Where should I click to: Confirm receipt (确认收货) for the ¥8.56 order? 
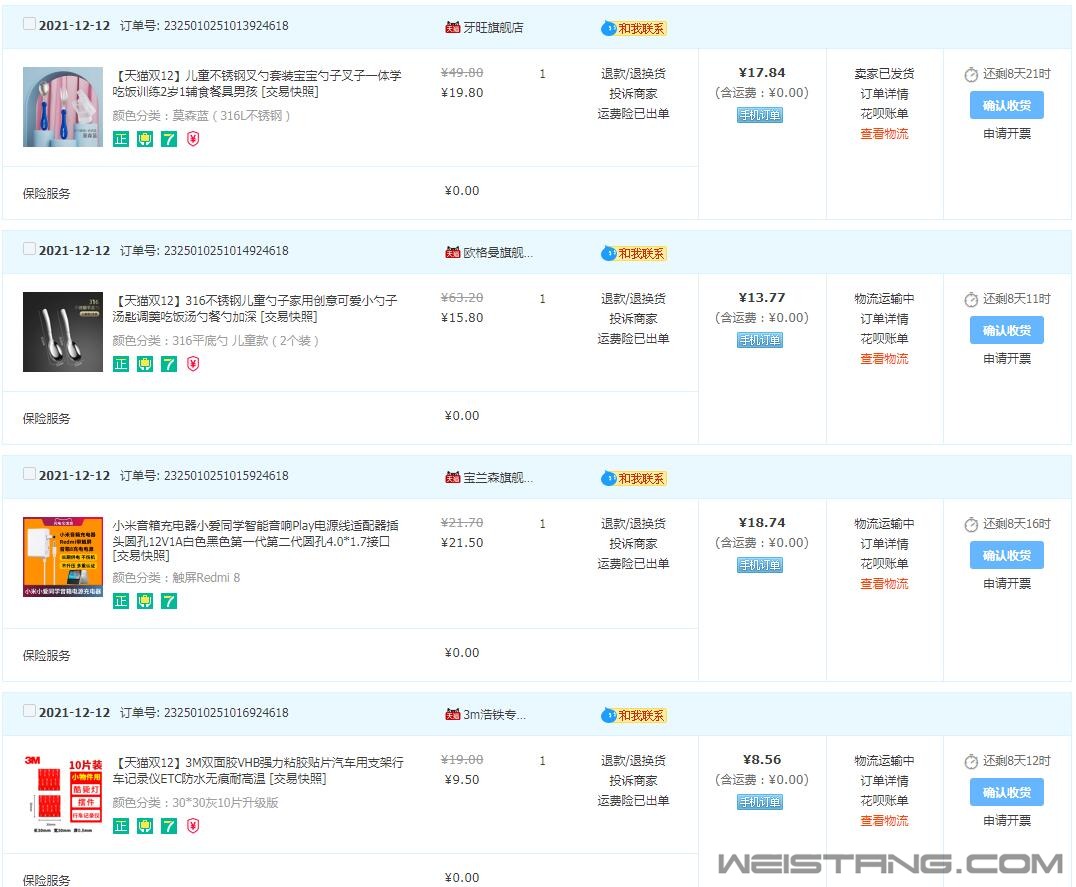(x=1007, y=792)
